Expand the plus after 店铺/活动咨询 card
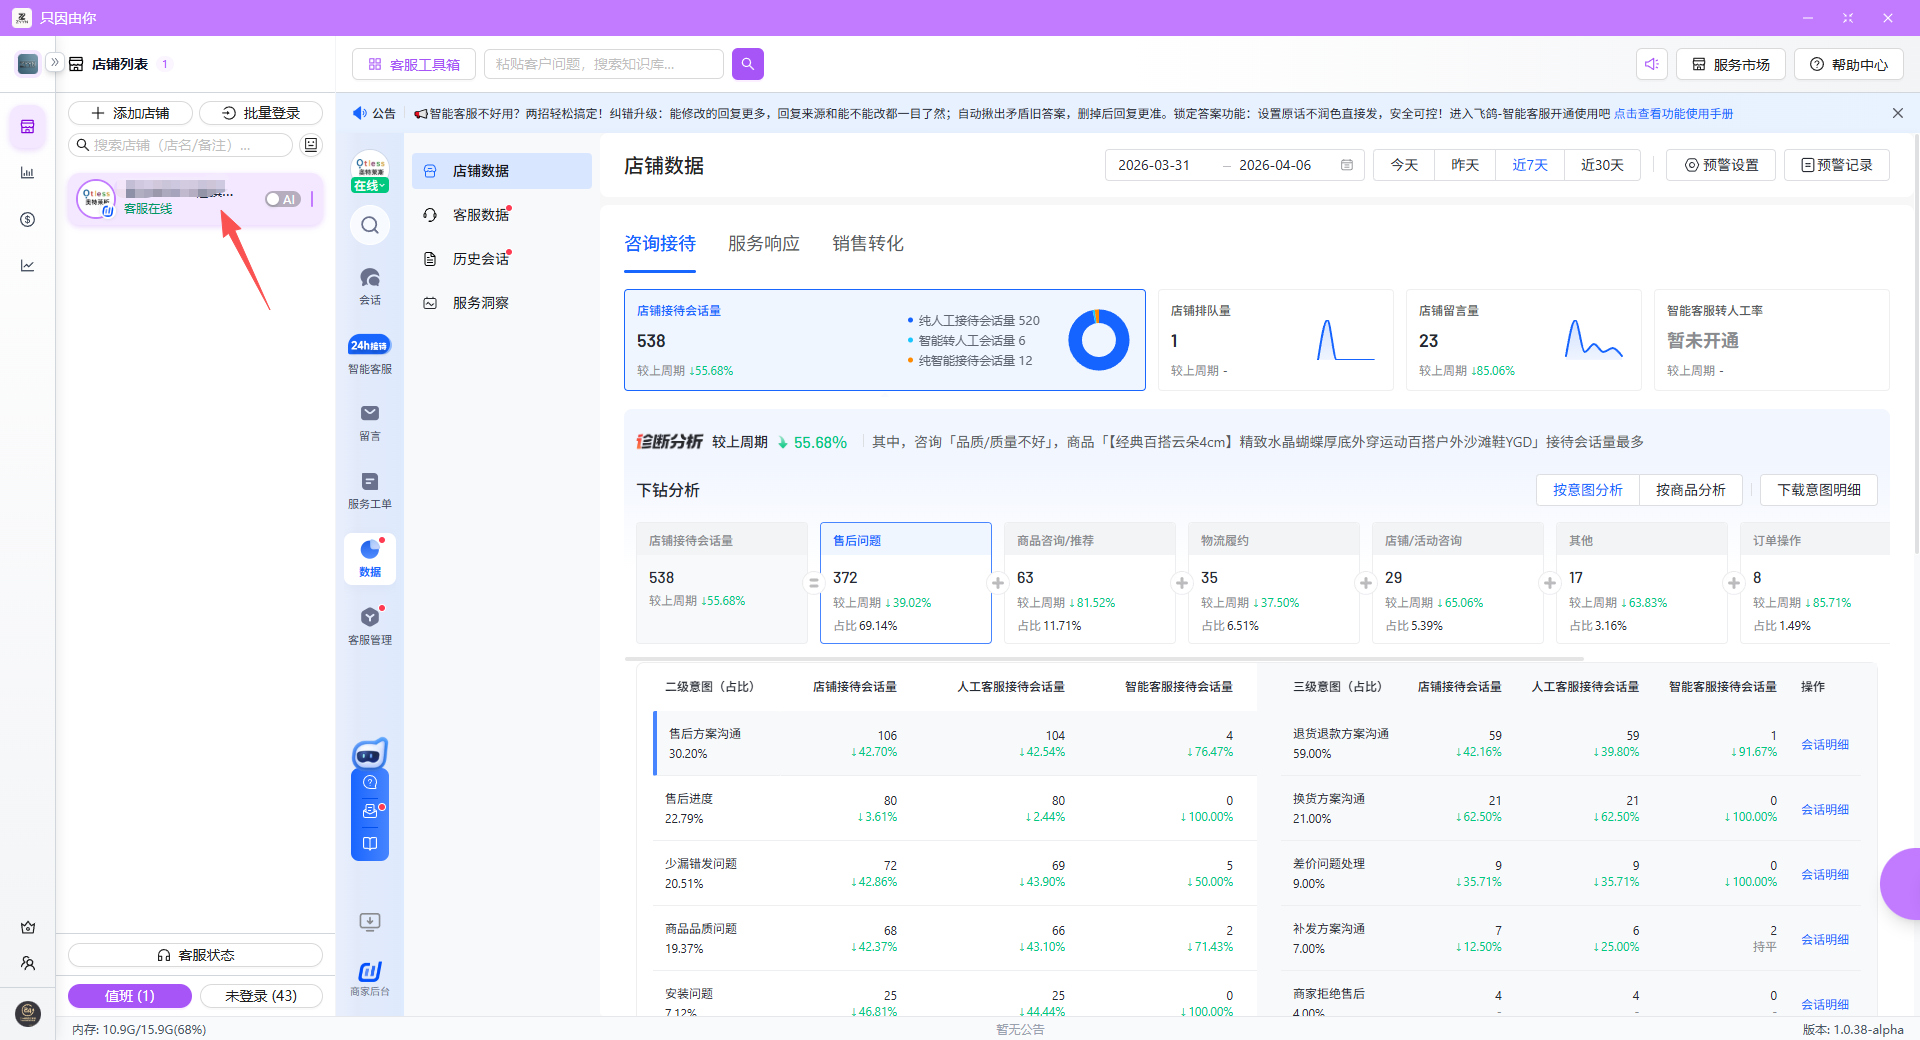The image size is (1920, 1040). tap(1549, 583)
